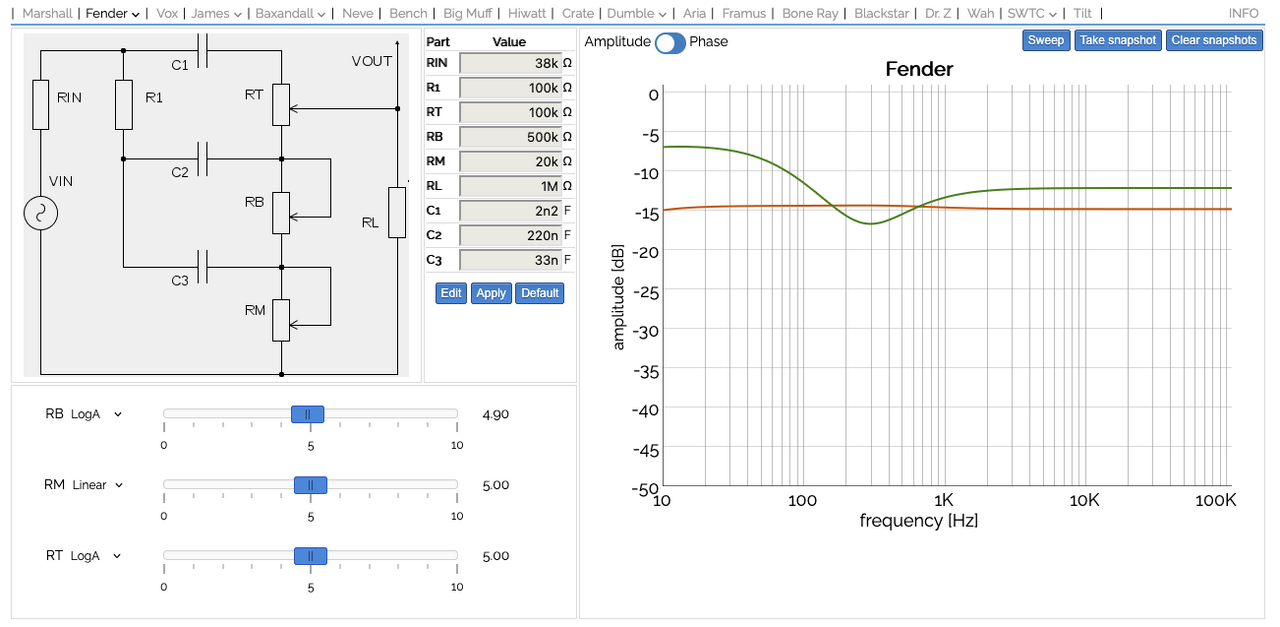This screenshot has width=1280, height=627.
Task: Select the Blackstar tone stack
Action: [882, 14]
